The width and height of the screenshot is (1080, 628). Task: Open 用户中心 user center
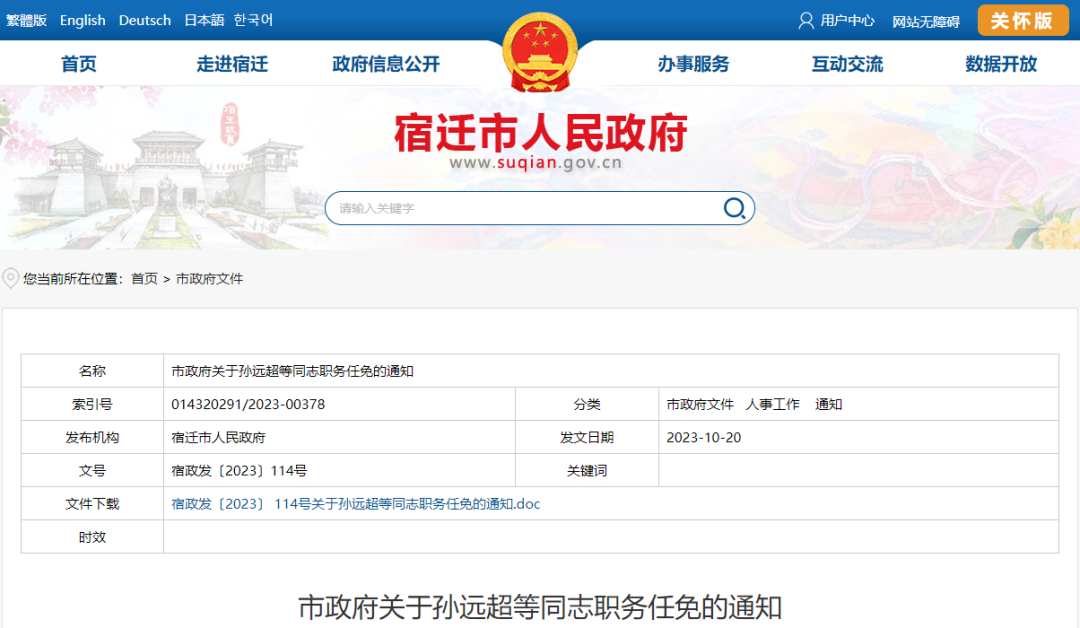pyautogui.click(x=847, y=21)
